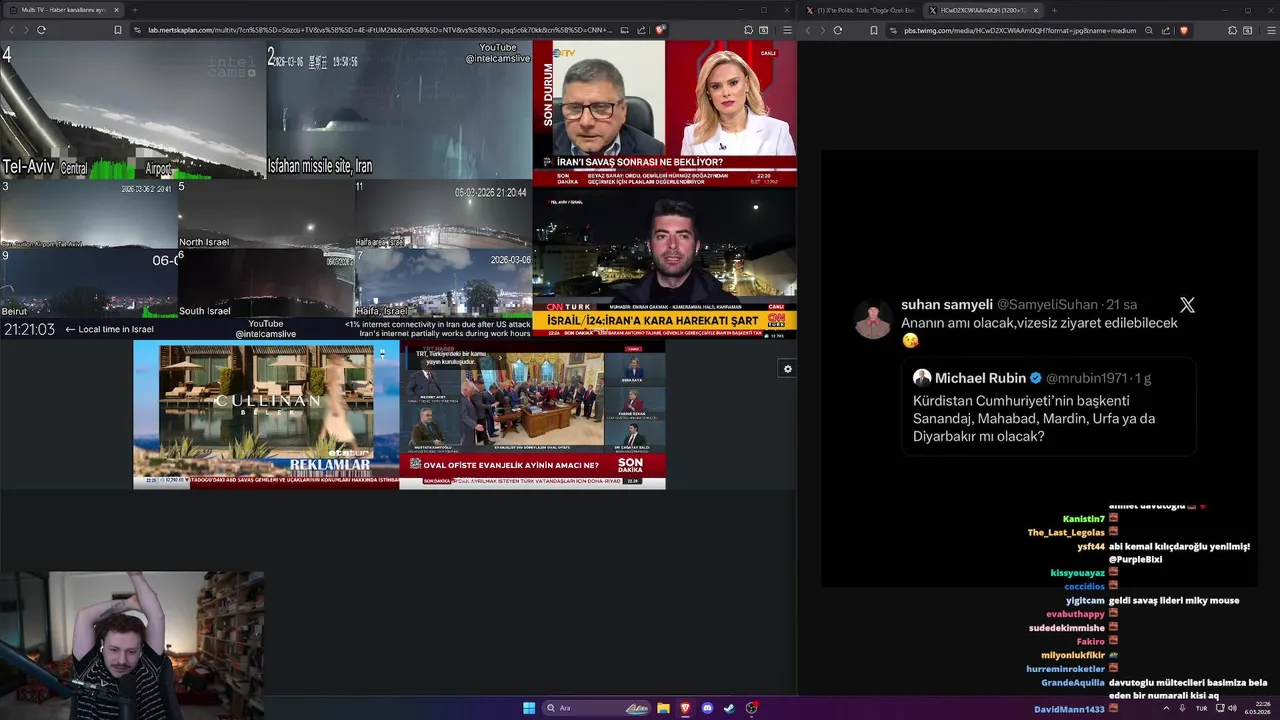Open a new tab in right browser
Screen dimensions: 1280x720
(1054, 10)
